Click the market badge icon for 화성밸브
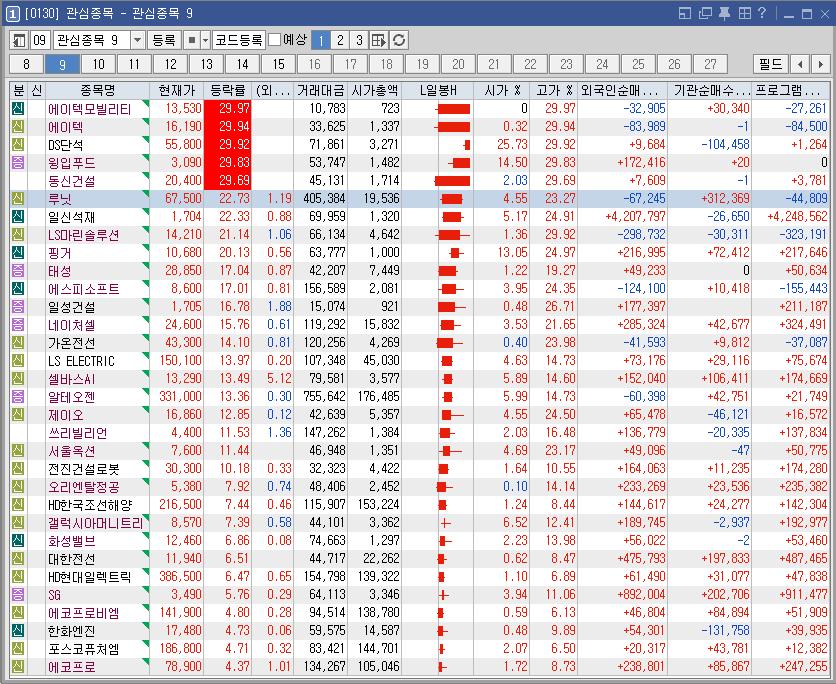The height and width of the screenshot is (684, 836). point(18,541)
